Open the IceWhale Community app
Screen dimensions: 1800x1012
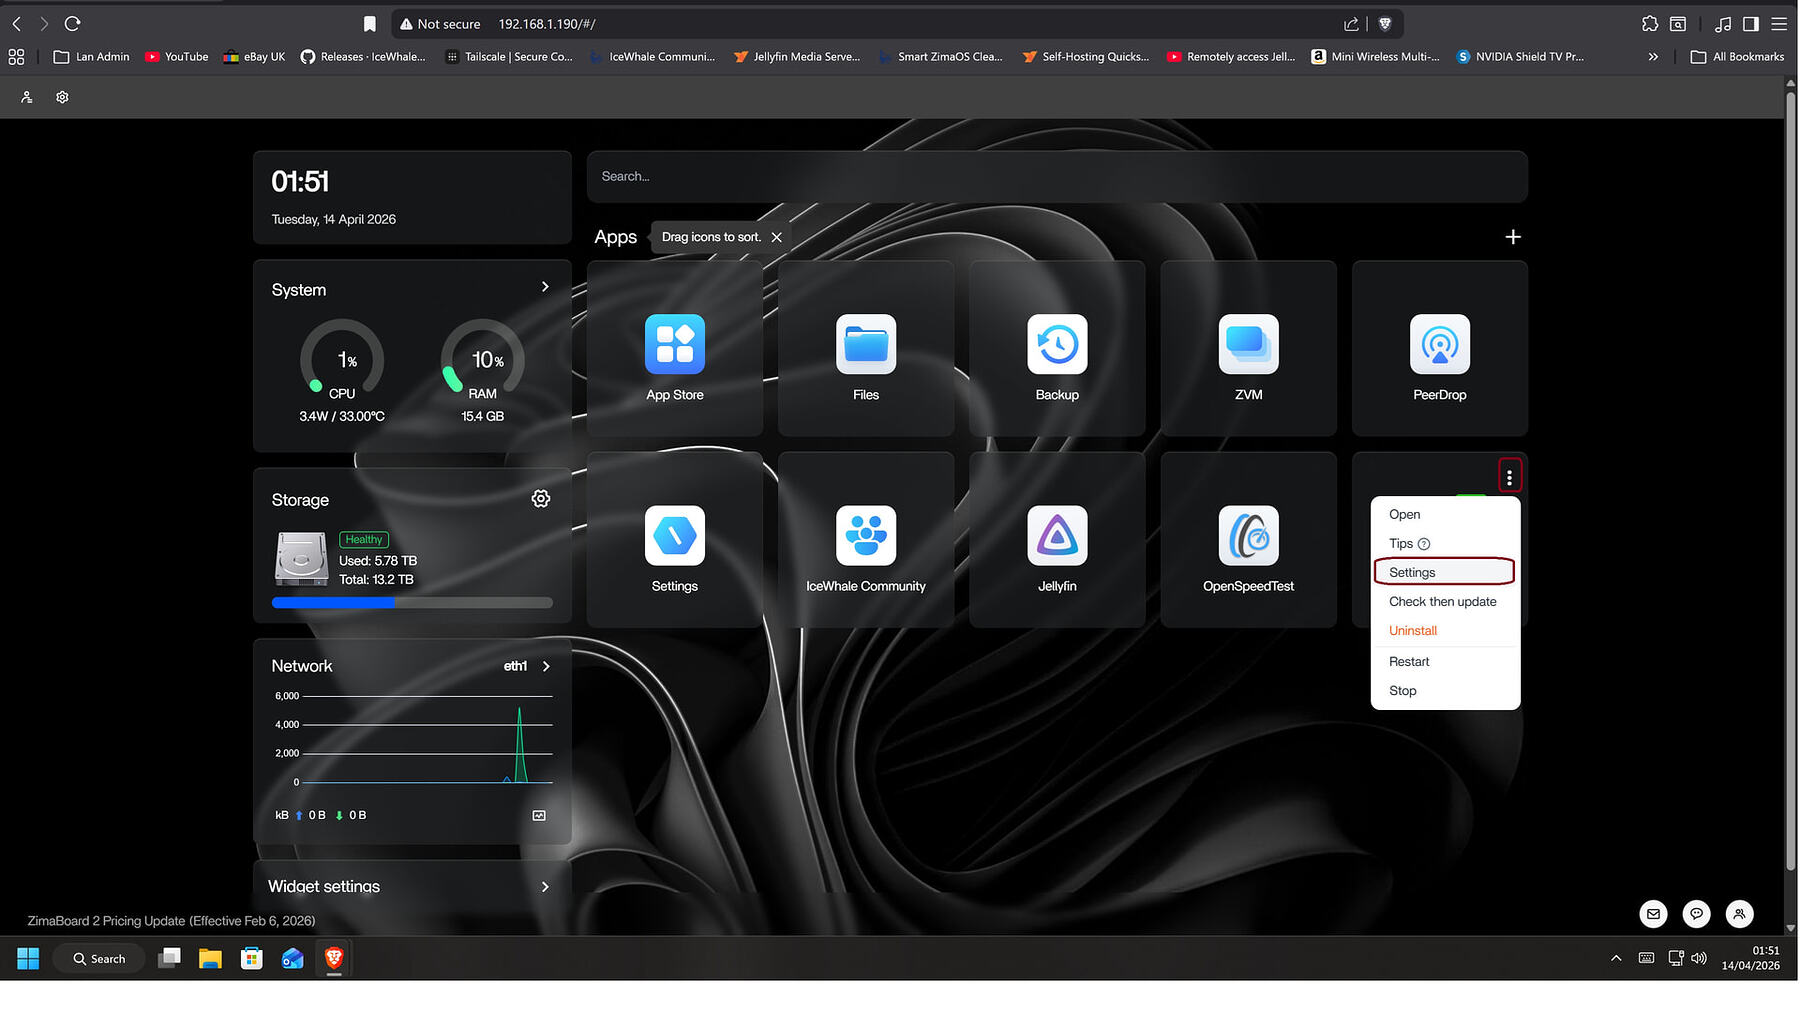coord(865,536)
